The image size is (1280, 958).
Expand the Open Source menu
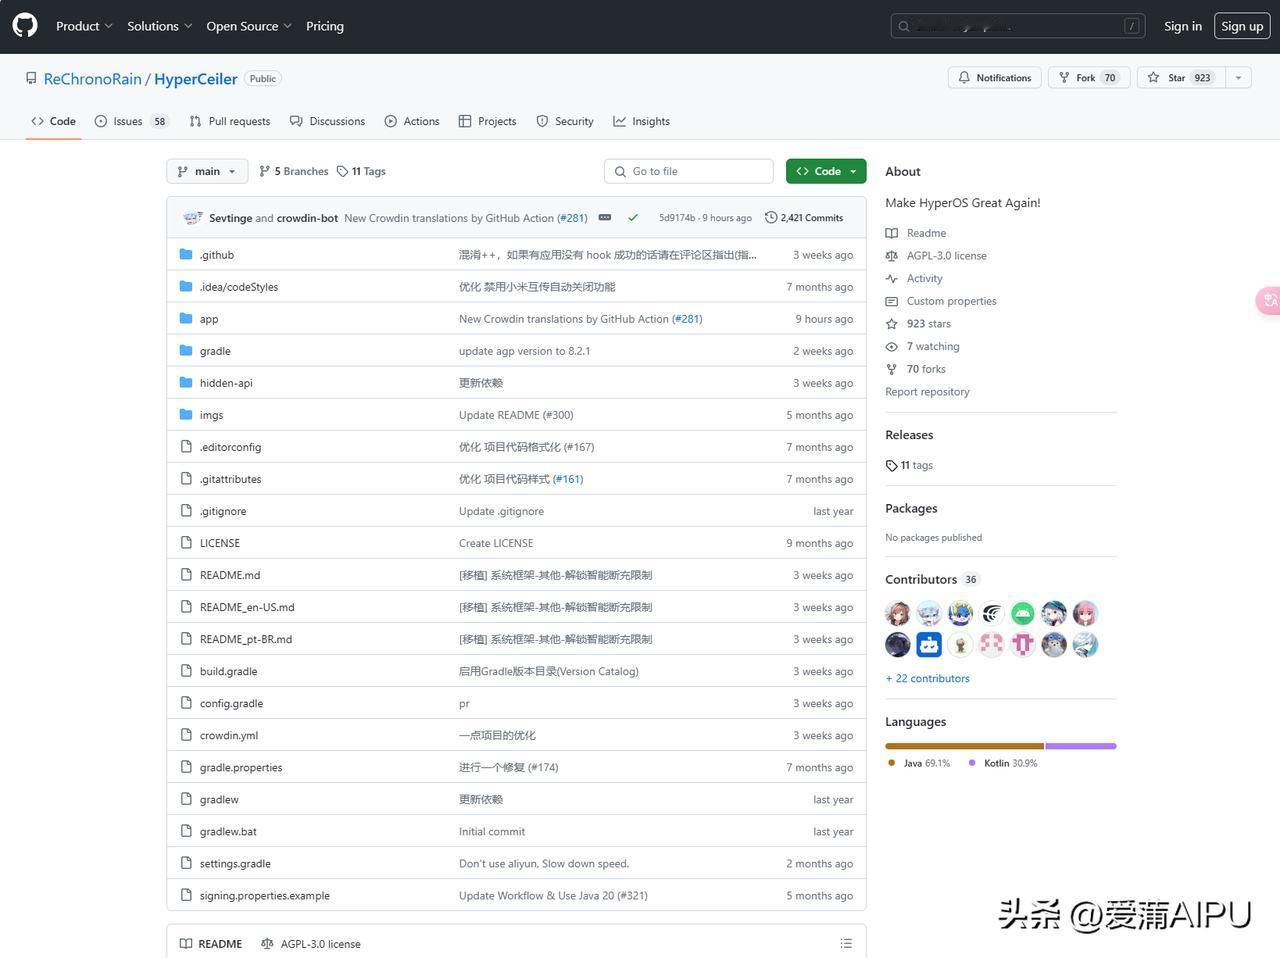249,26
